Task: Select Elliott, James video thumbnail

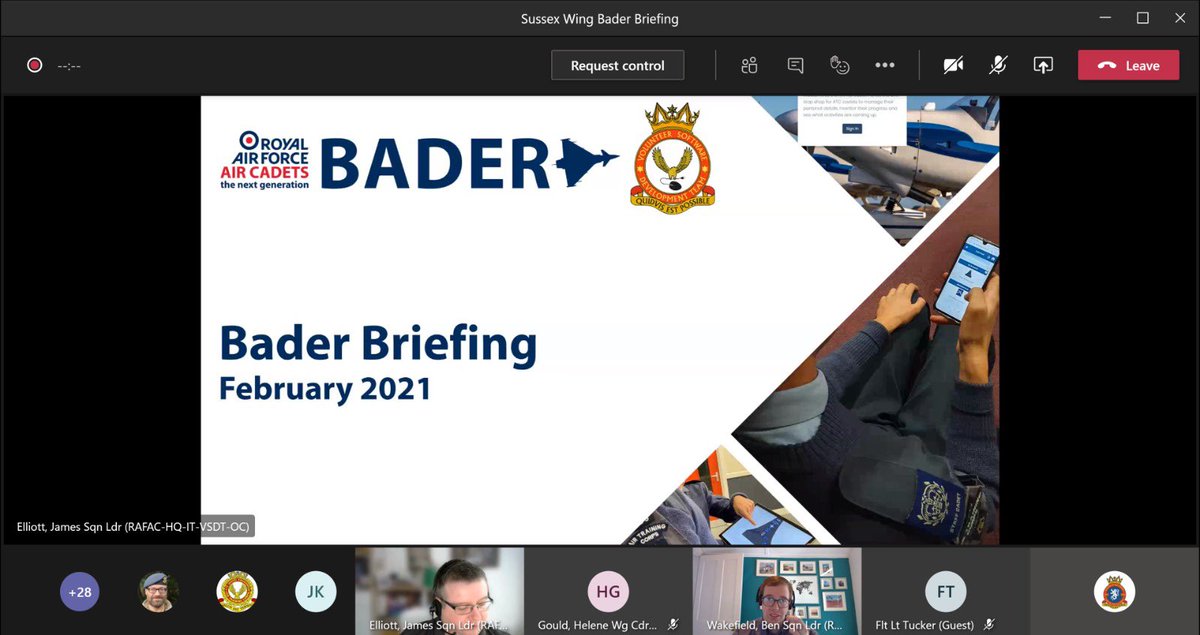Action: tap(439, 590)
